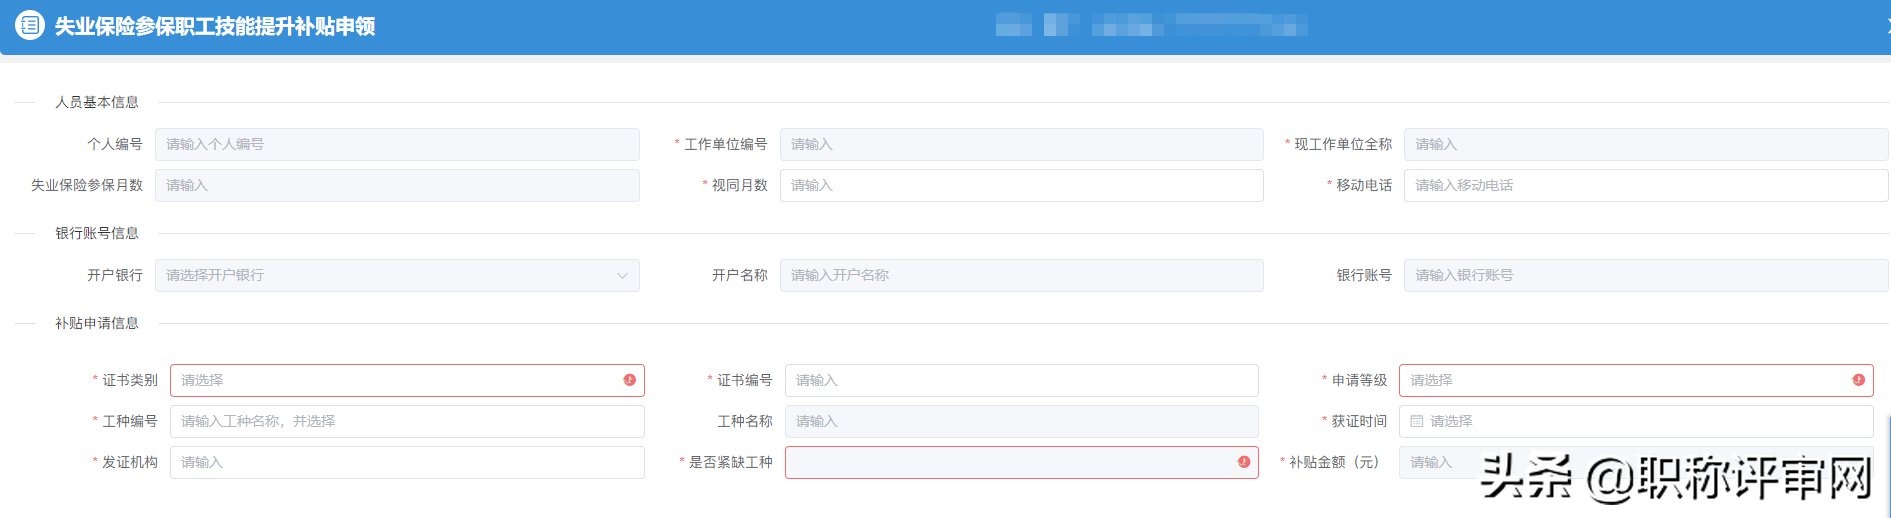The height and width of the screenshot is (518, 1891).
Task: Focus the 开户名称 input field
Action: click(1022, 275)
